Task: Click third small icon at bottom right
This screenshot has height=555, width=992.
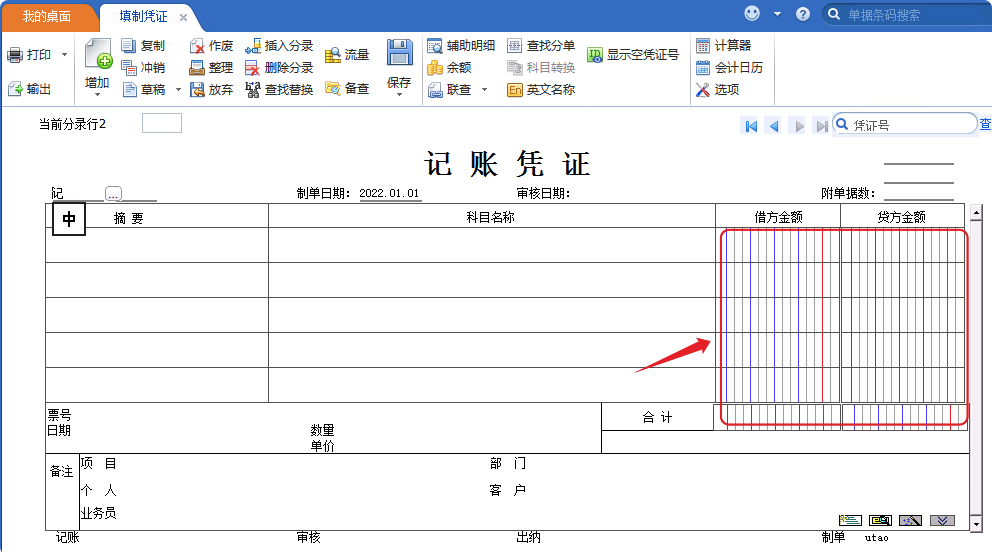Action: coord(910,520)
